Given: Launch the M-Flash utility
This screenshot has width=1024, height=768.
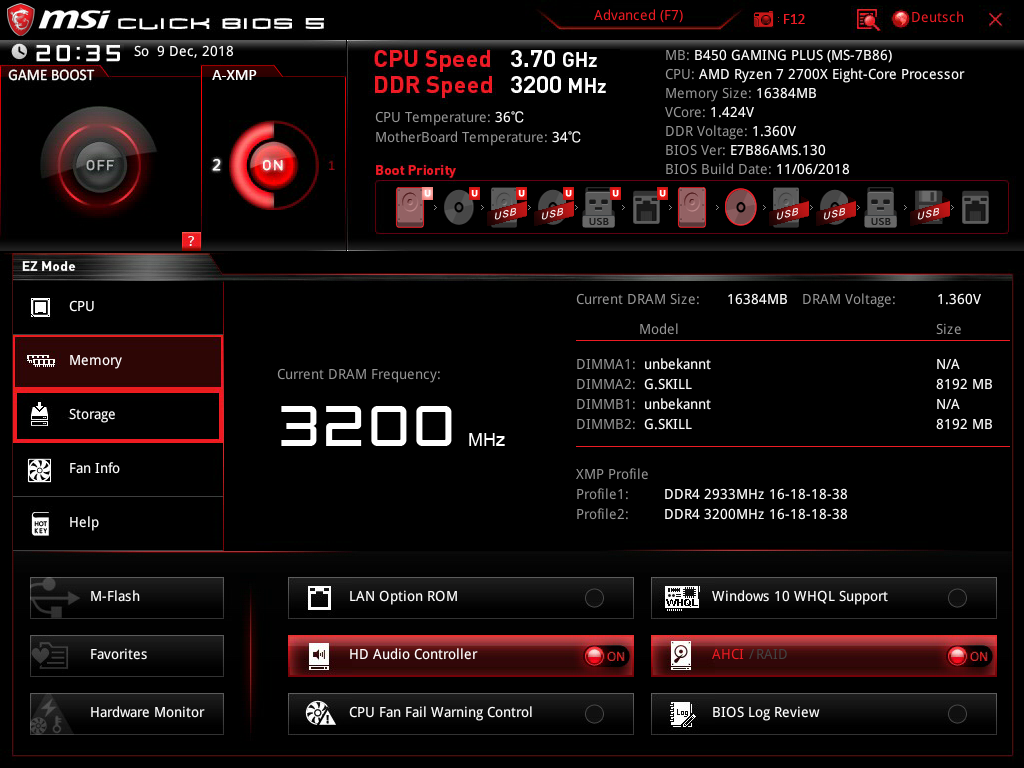Looking at the screenshot, I should click(x=127, y=597).
